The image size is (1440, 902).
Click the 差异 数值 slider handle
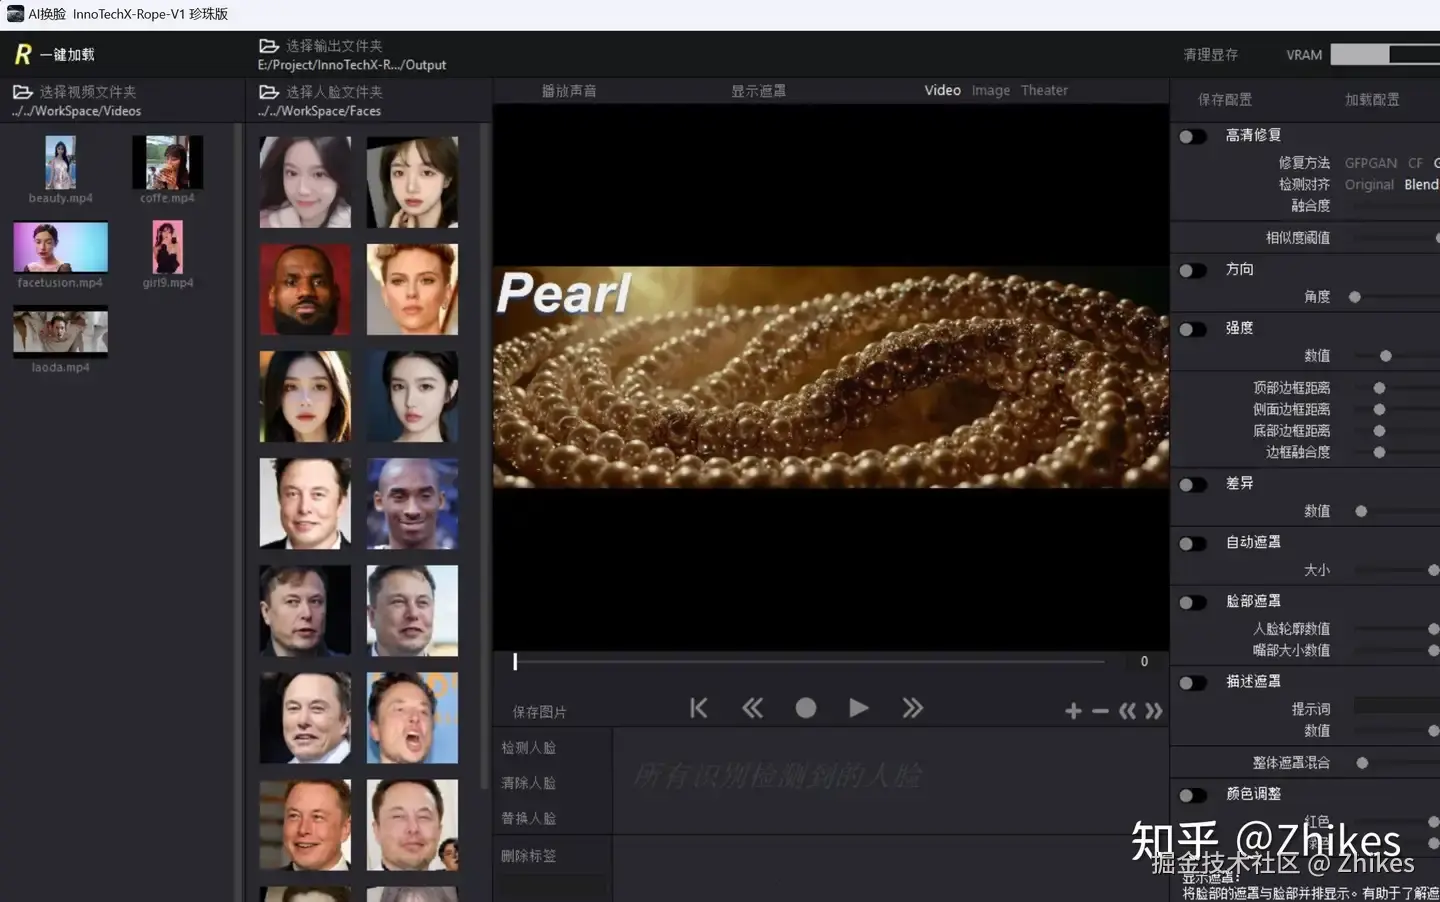pyautogui.click(x=1361, y=511)
